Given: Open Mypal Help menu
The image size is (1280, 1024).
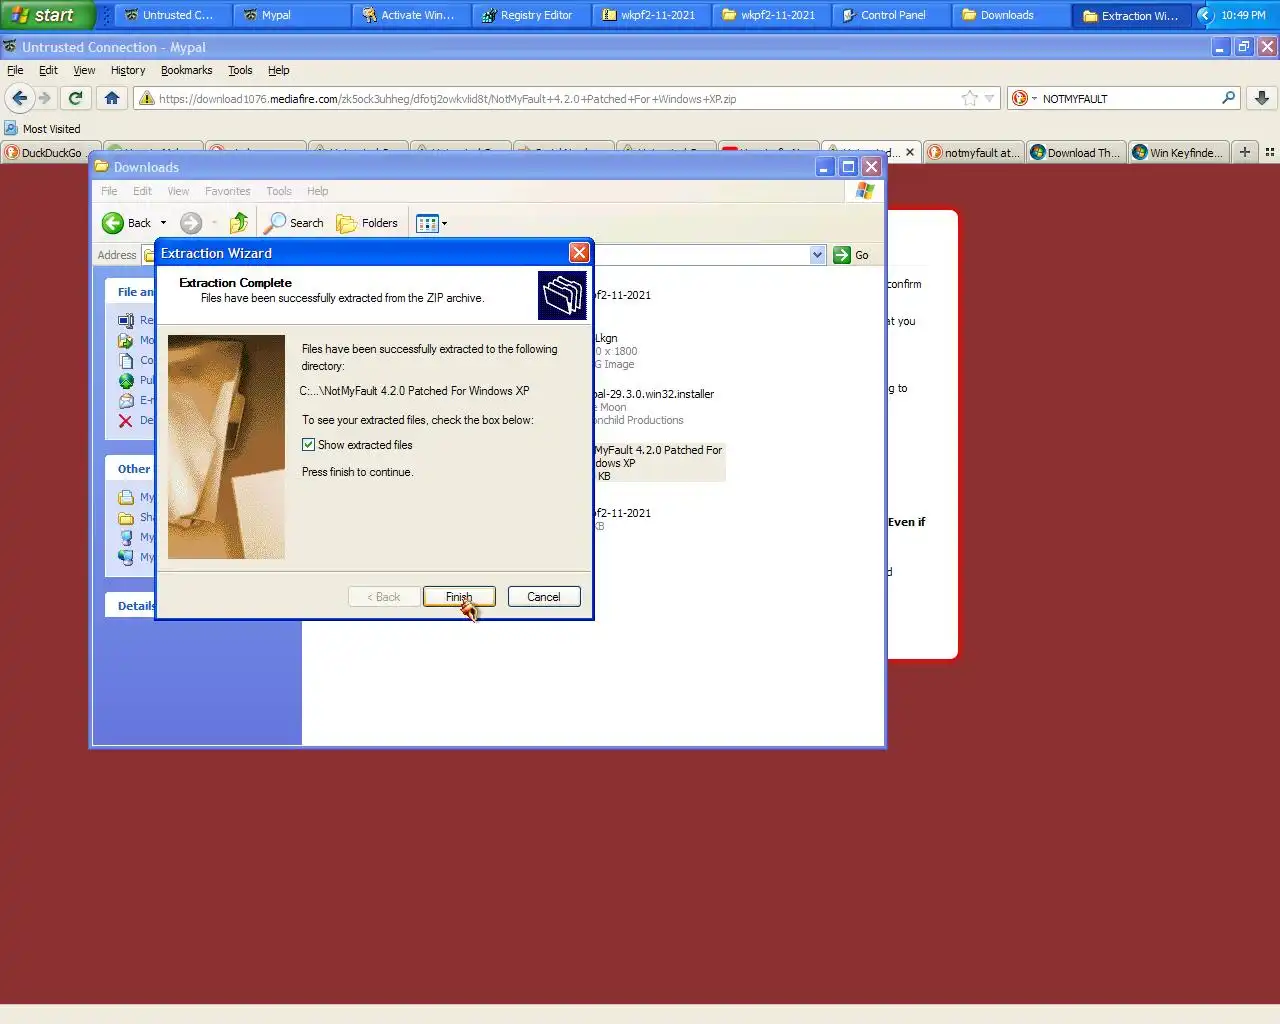Looking at the screenshot, I should (x=279, y=70).
